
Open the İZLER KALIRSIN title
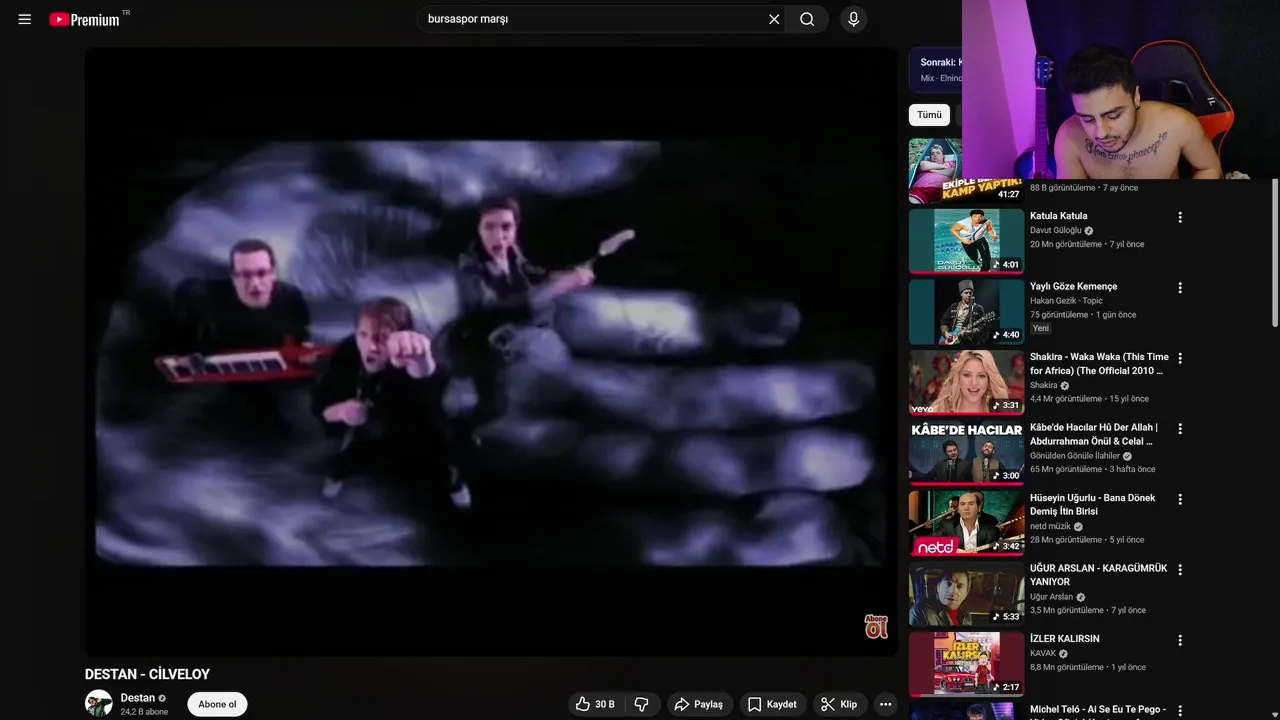[x=1064, y=639]
